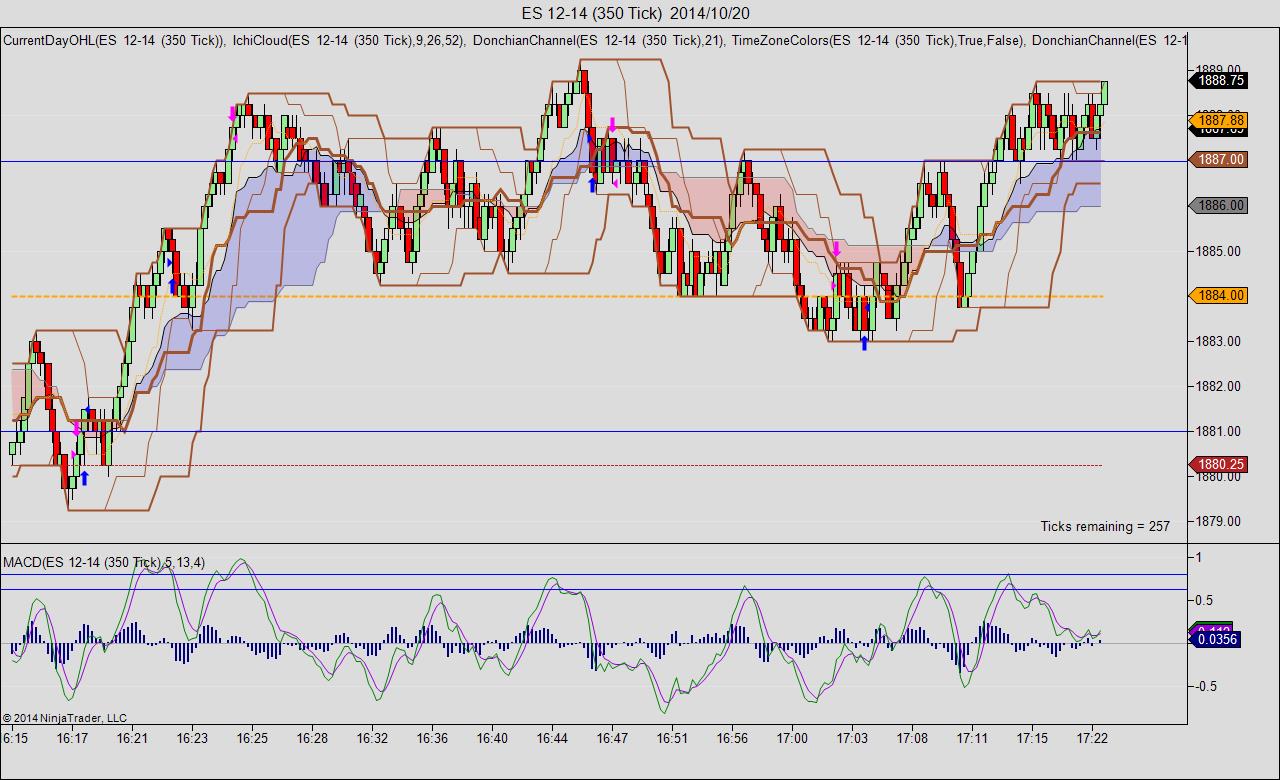Click the 17:00 time axis label
The width and height of the screenshot is (1280, 780).
tap(792, 739)
